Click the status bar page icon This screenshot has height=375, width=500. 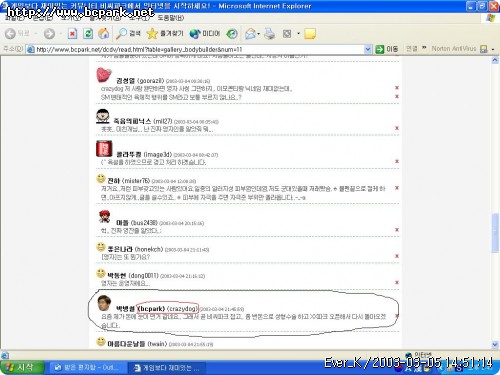tap(5, 355)
